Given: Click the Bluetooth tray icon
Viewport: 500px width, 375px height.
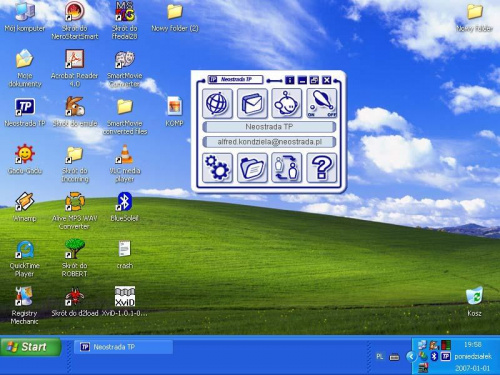Looking at the screenshot, I should coord(434,356).
